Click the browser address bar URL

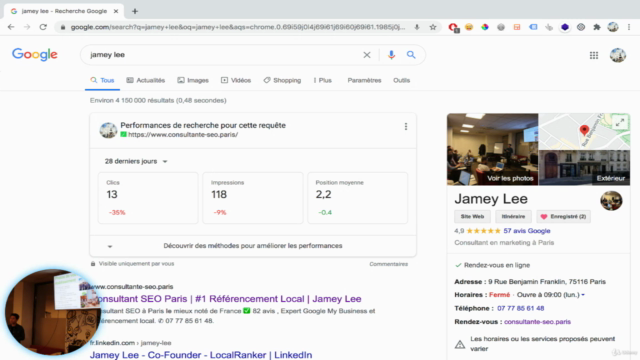(x=238, y=27)
